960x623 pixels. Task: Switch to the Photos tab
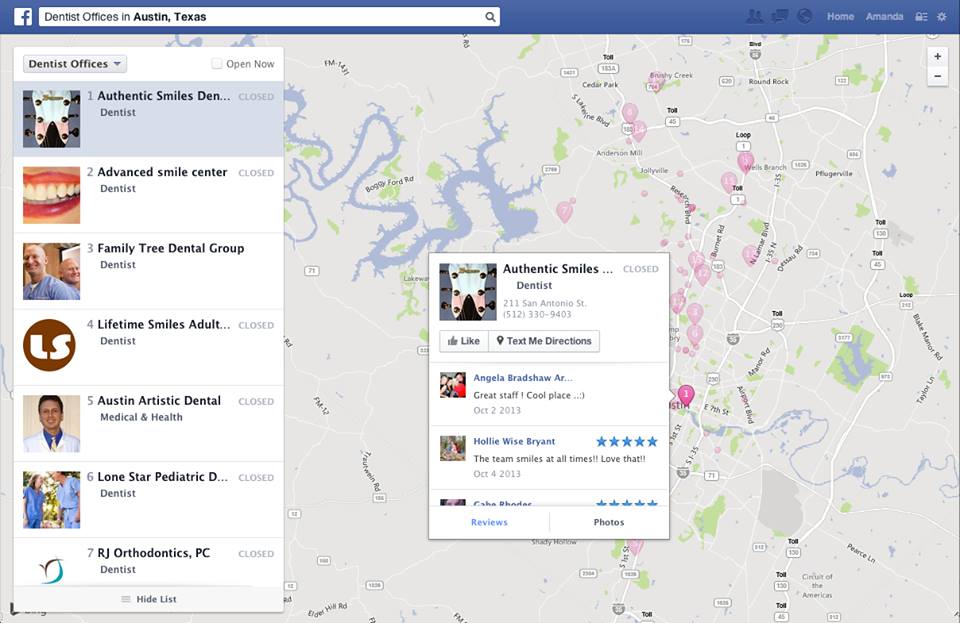[609, 522]
